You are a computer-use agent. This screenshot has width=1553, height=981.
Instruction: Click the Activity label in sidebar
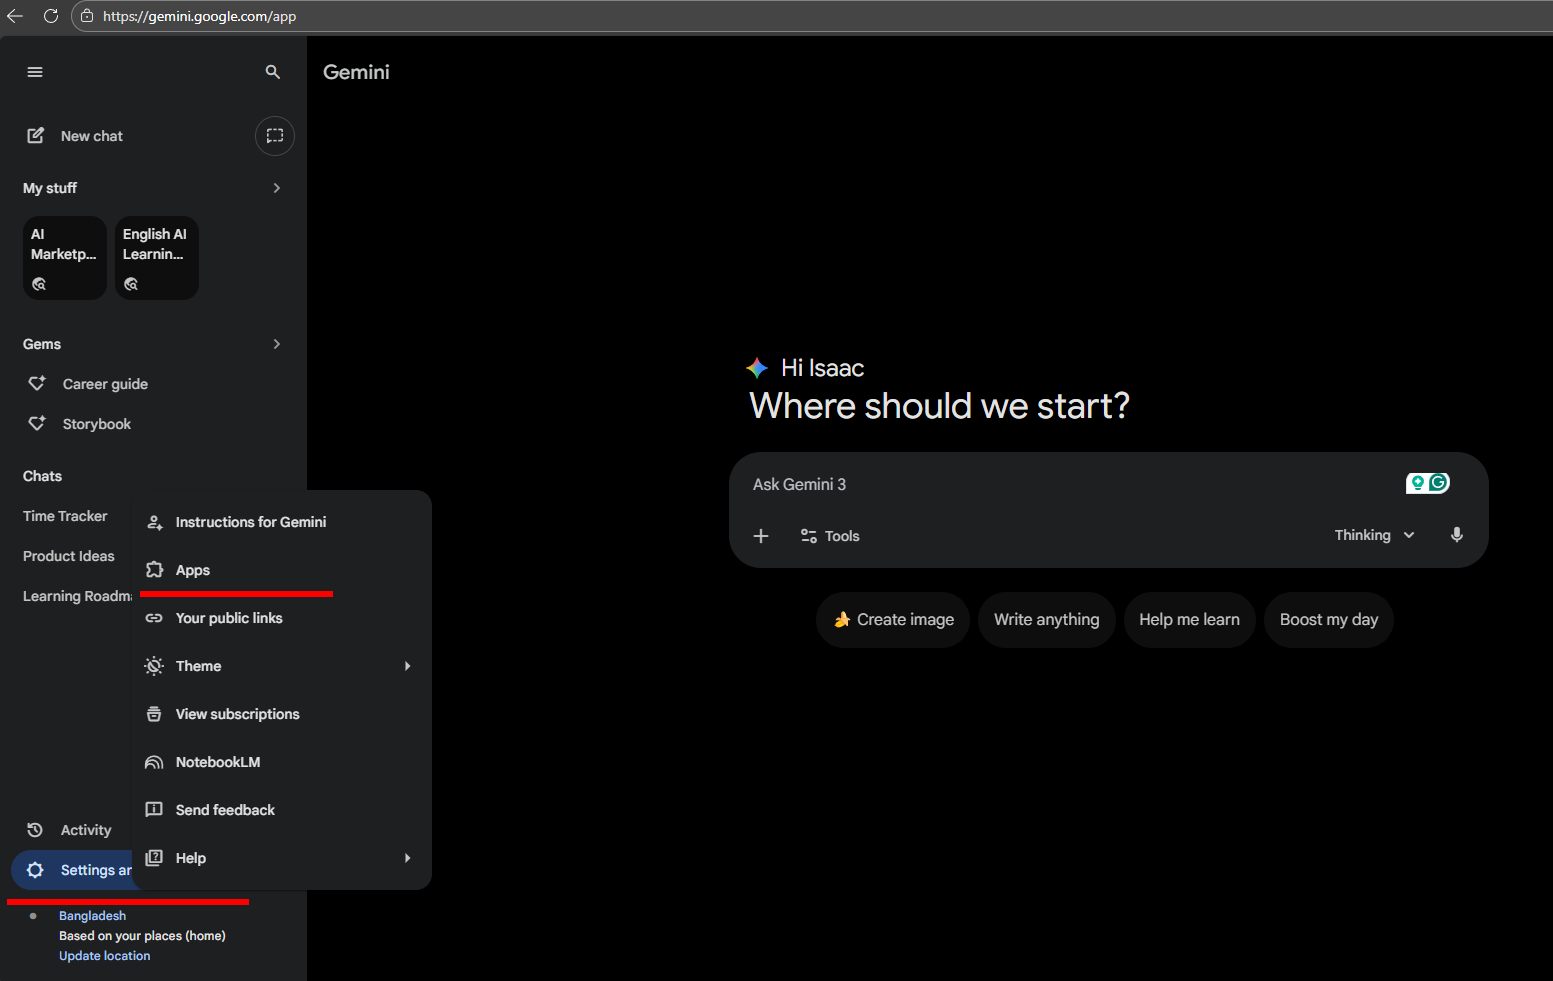point(86,830)
